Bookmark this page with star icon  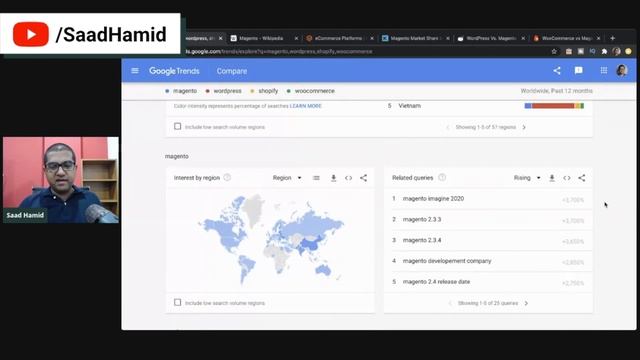pos(554,51)
